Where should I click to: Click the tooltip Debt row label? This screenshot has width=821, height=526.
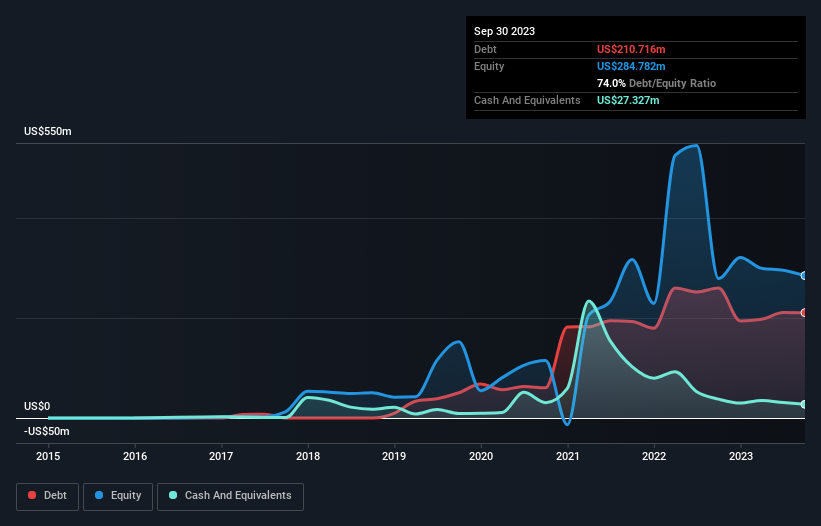[485, 49]
